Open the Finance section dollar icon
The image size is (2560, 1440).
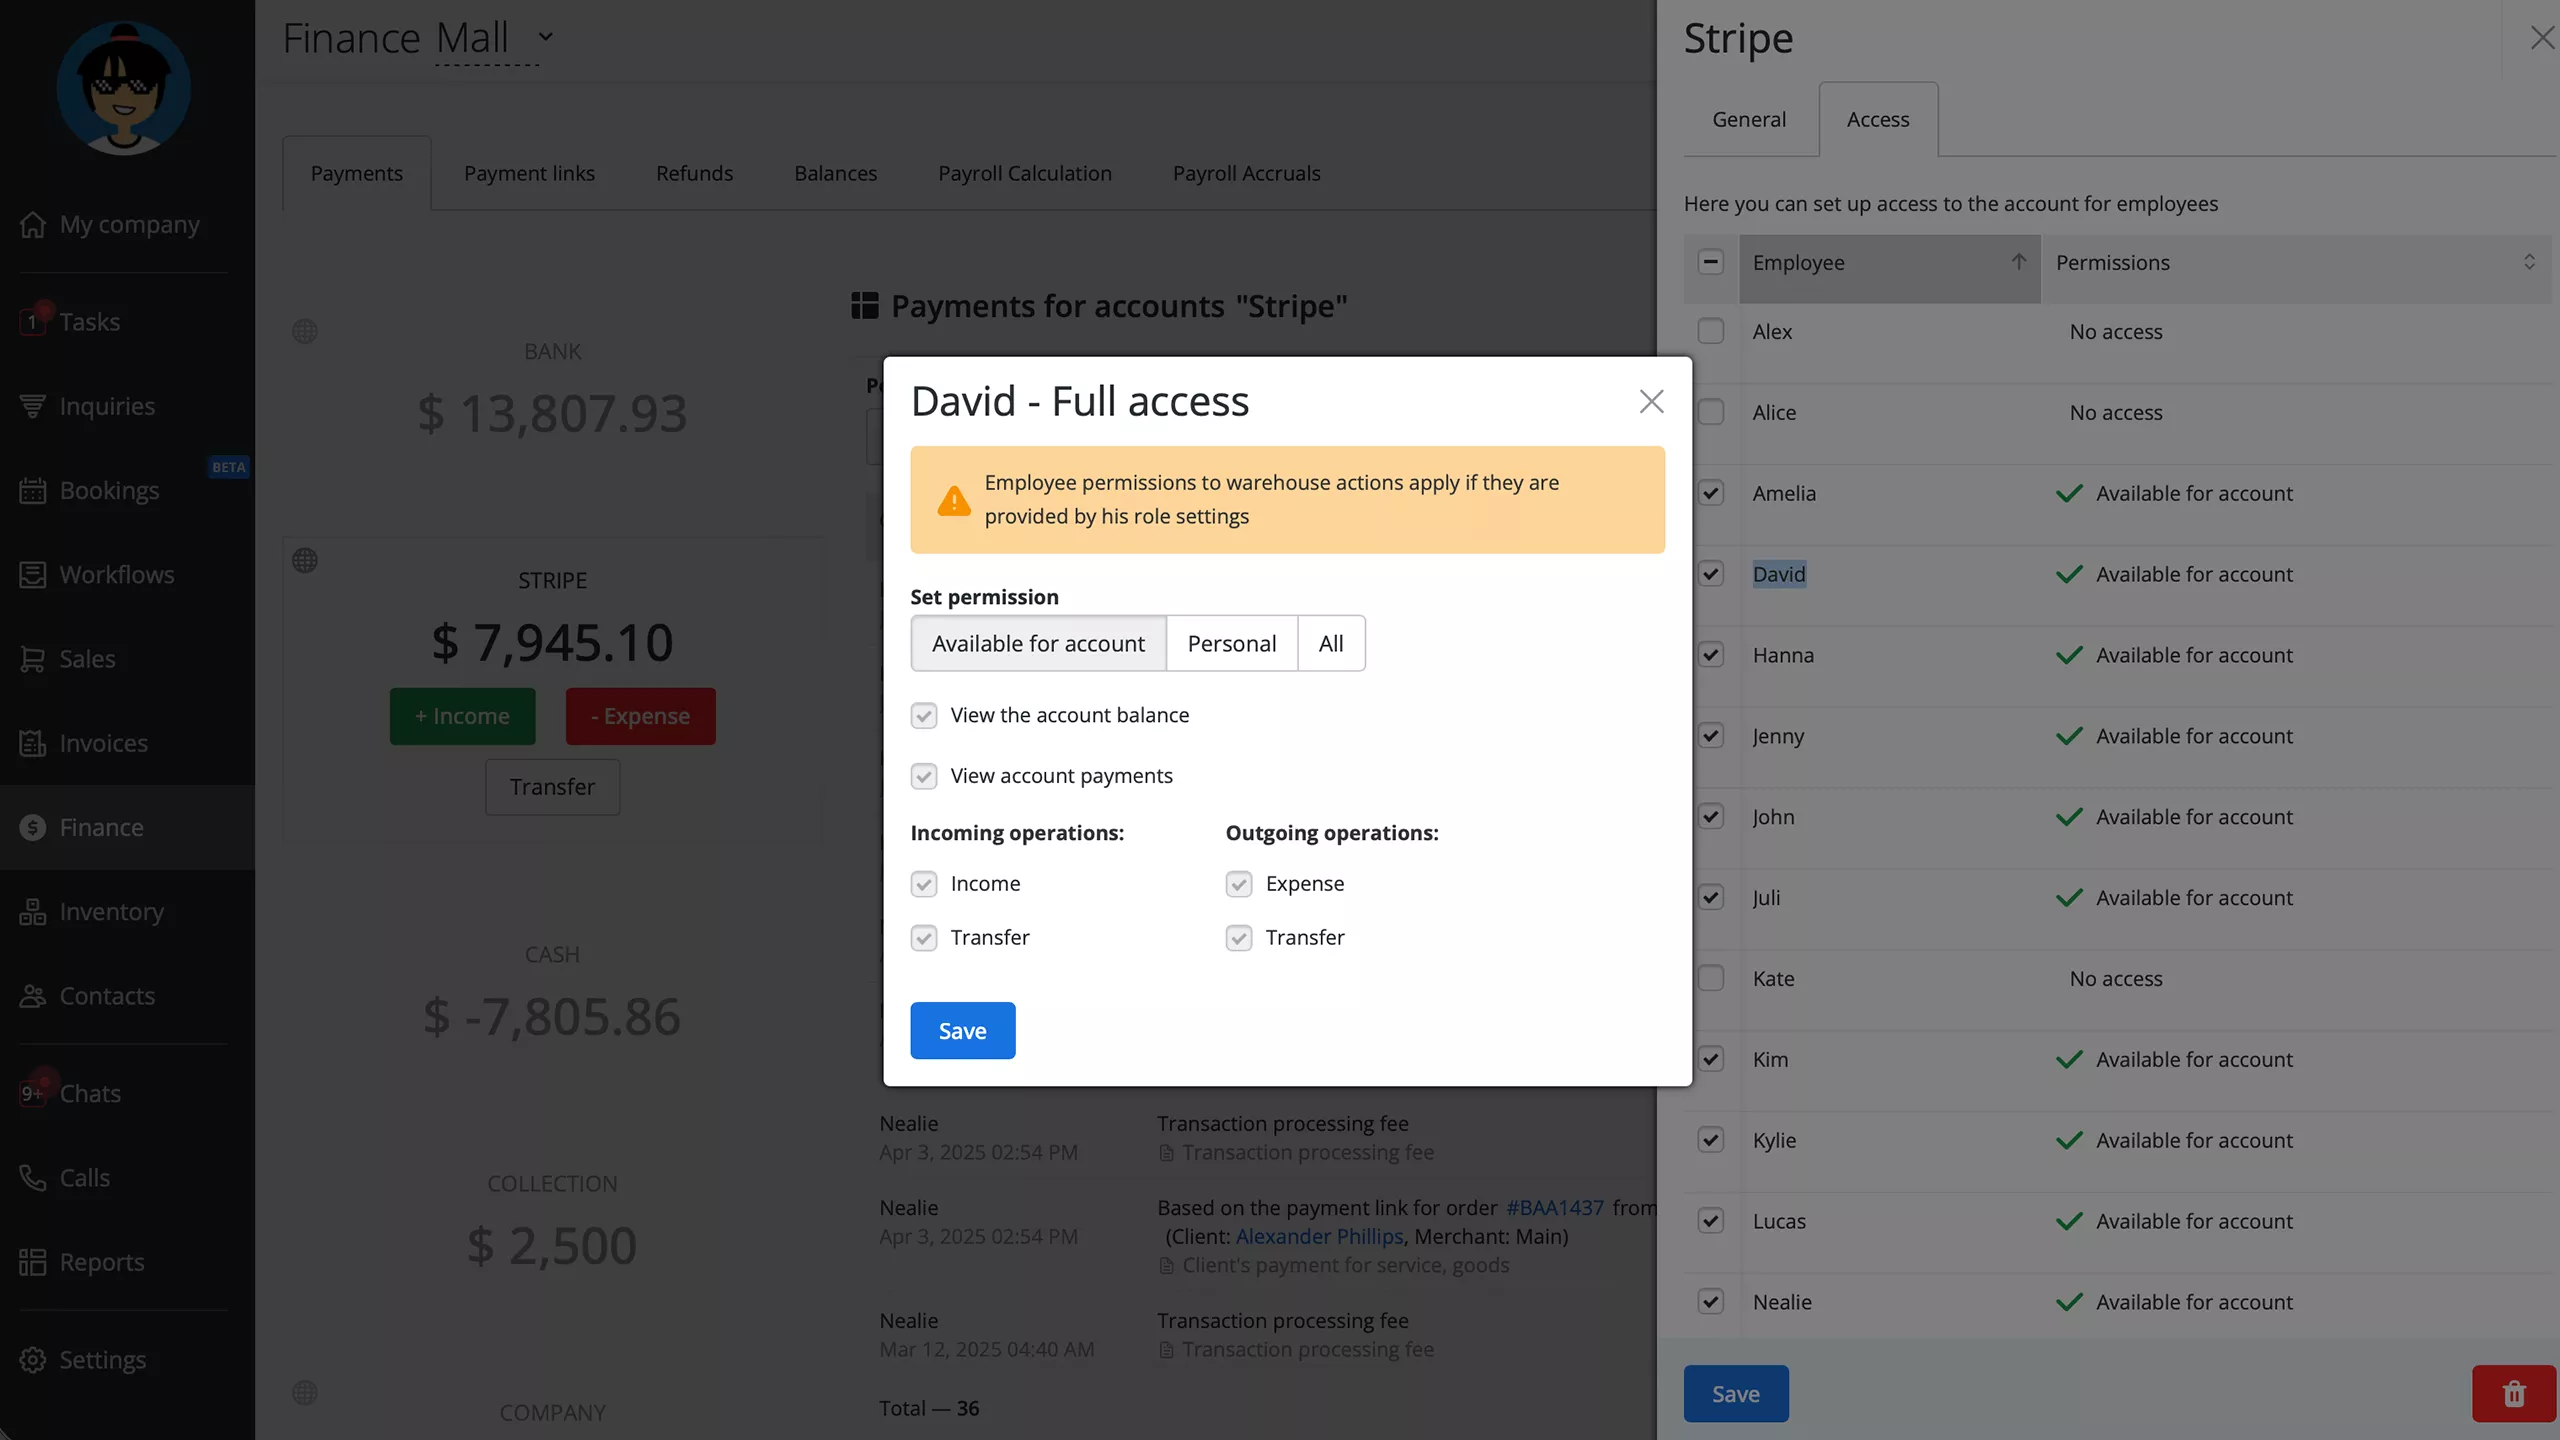pos(32,828)
